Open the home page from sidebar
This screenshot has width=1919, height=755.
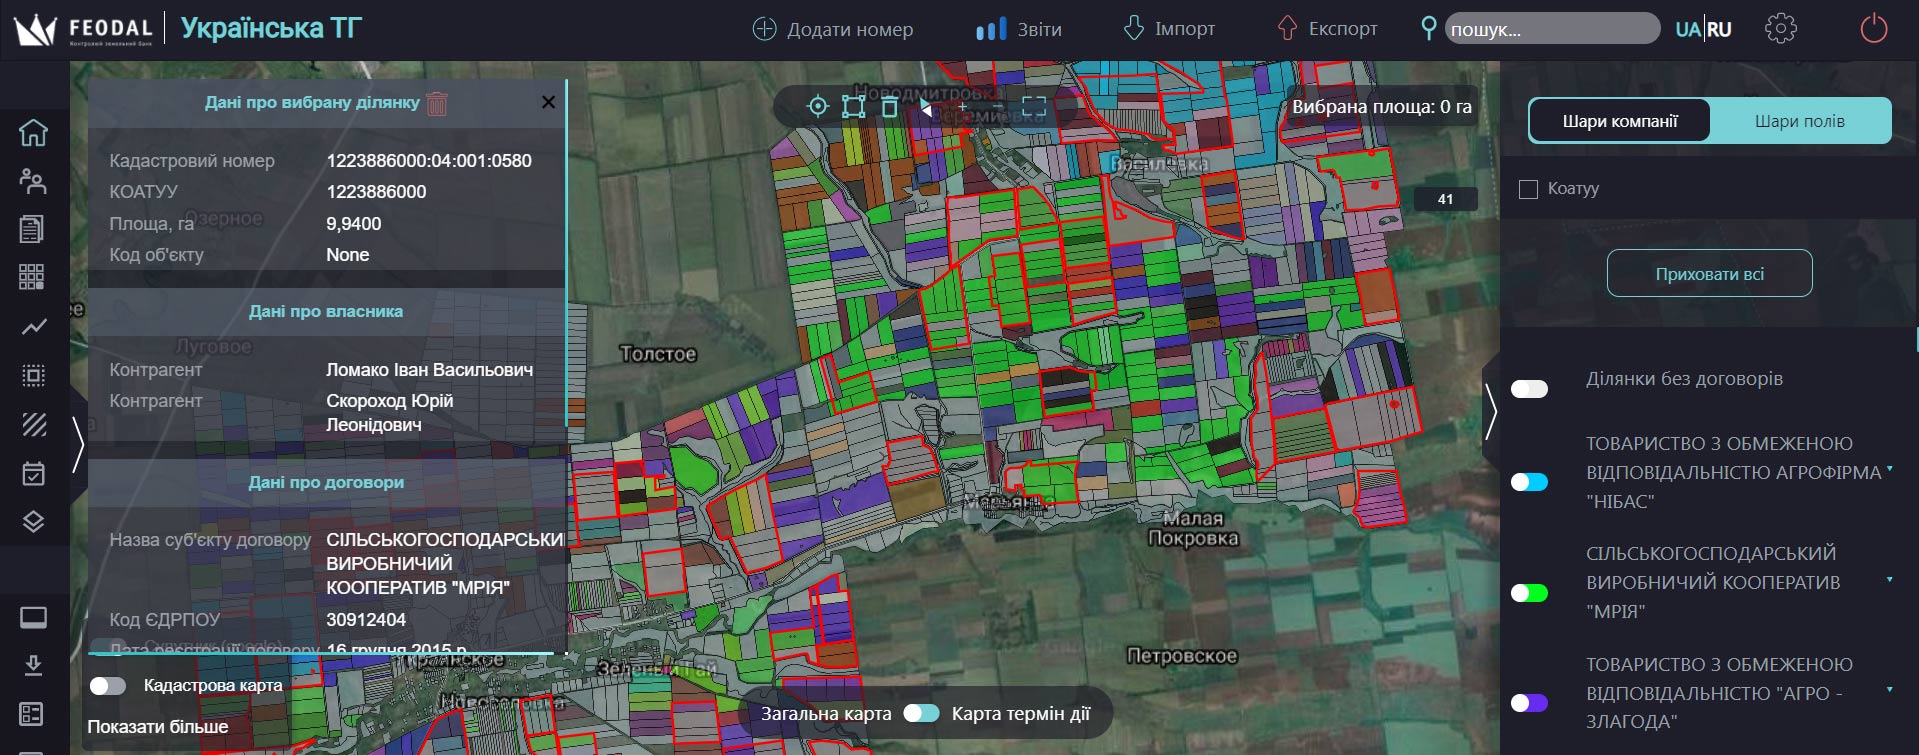click(x=33, y=132)
